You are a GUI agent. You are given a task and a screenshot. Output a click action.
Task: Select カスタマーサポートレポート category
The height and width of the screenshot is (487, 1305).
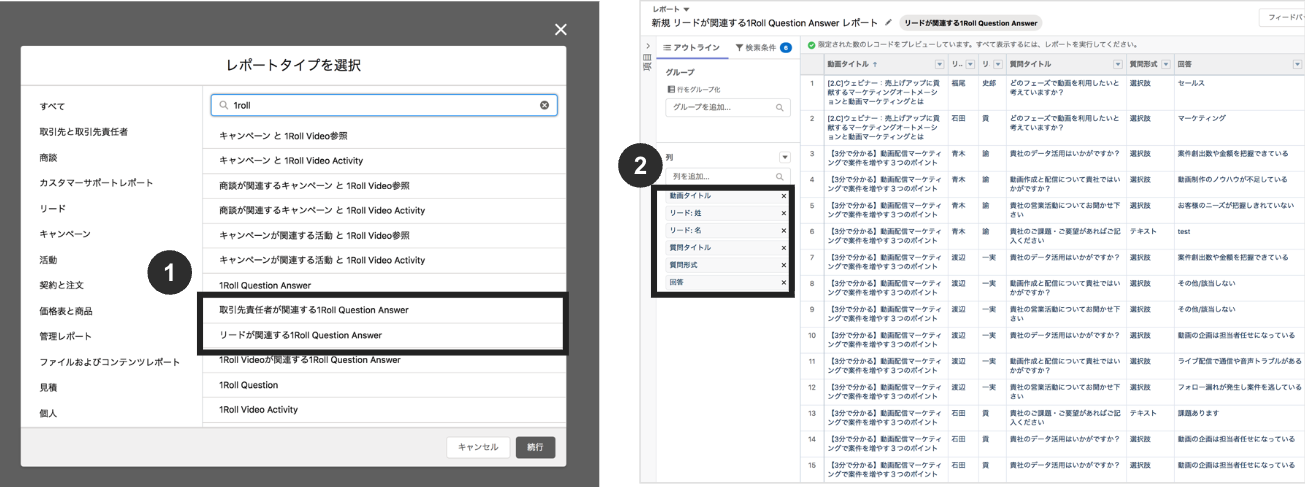click(97, 183)
